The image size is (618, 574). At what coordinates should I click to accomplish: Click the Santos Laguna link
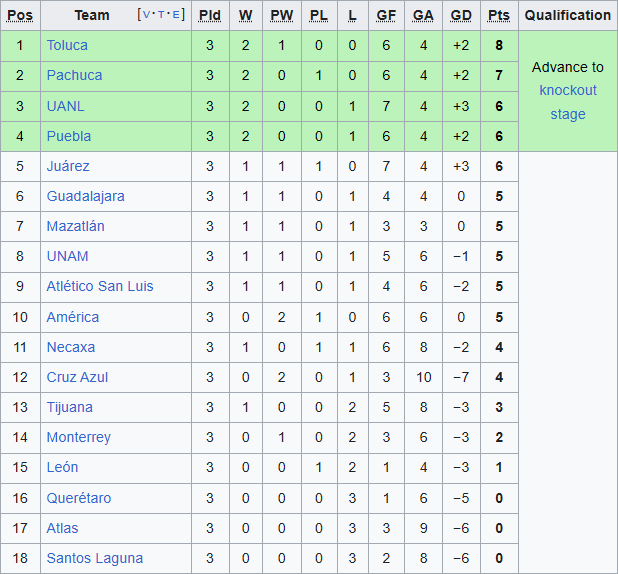point(95,558)
